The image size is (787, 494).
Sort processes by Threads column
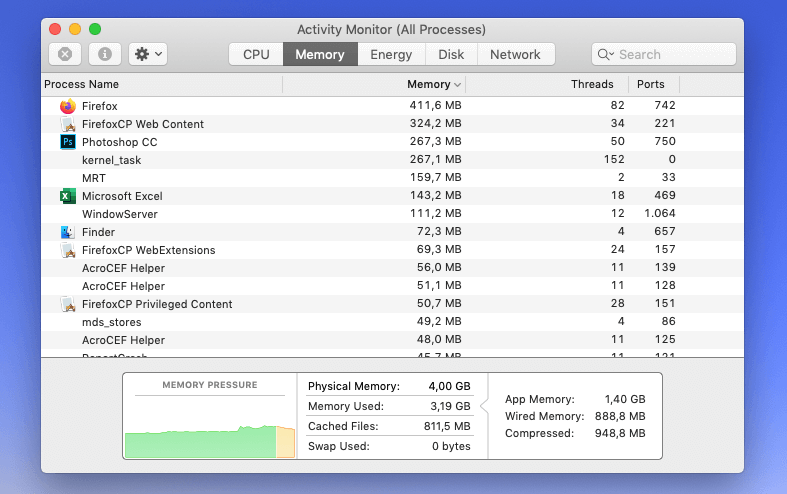(592, 84)
